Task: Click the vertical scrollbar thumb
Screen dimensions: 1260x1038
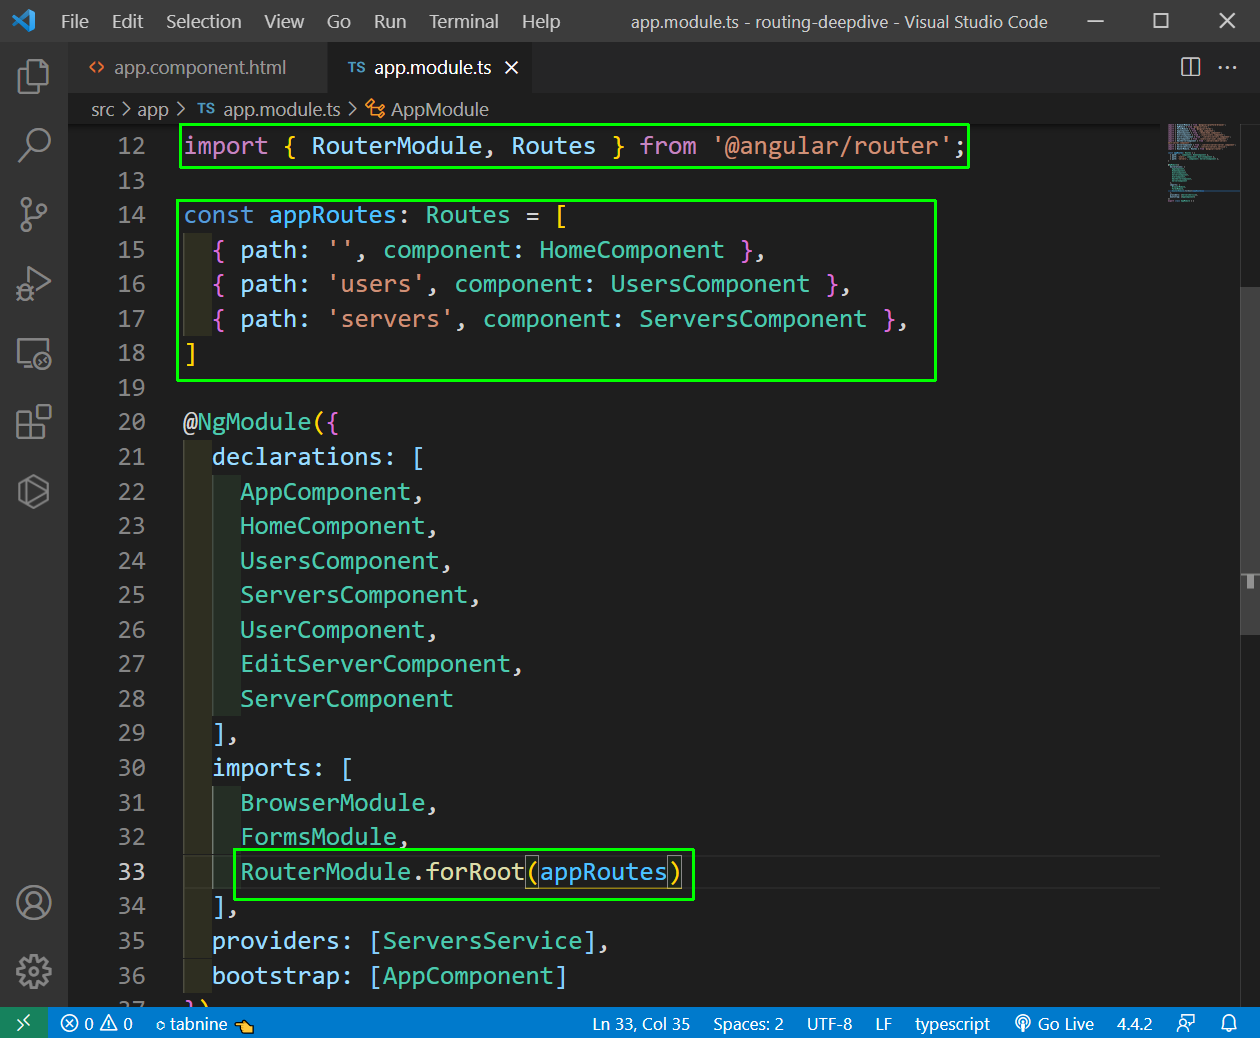Action: coord(1250,460)
